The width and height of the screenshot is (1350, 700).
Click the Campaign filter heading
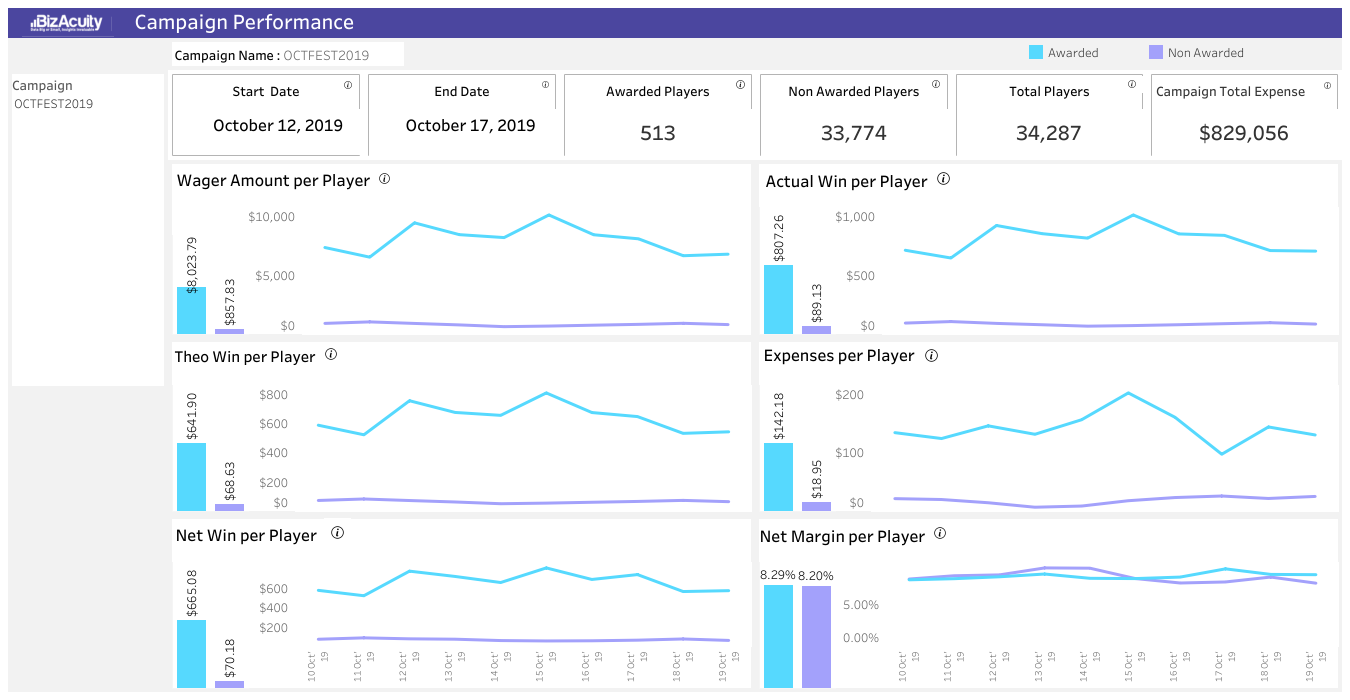point(42,86)
